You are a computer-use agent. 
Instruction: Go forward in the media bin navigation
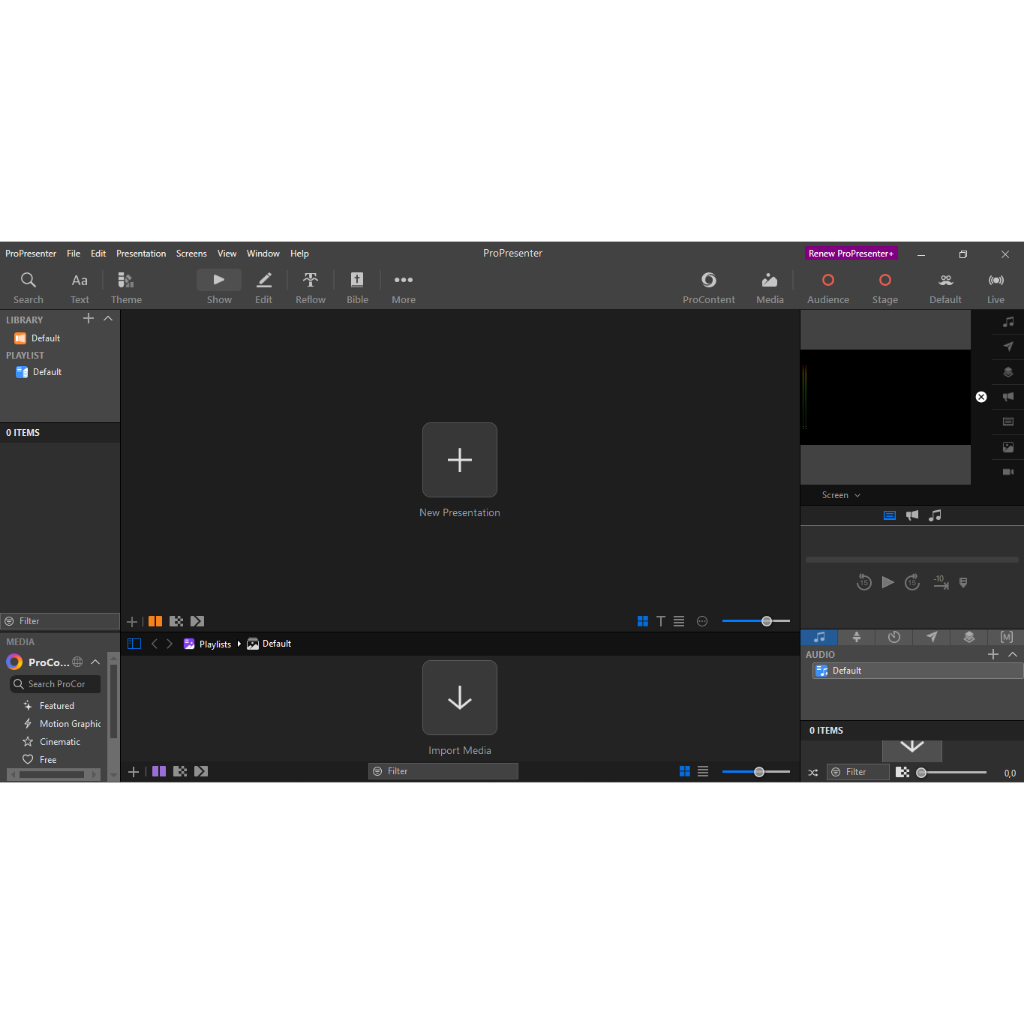pos(170,644)
